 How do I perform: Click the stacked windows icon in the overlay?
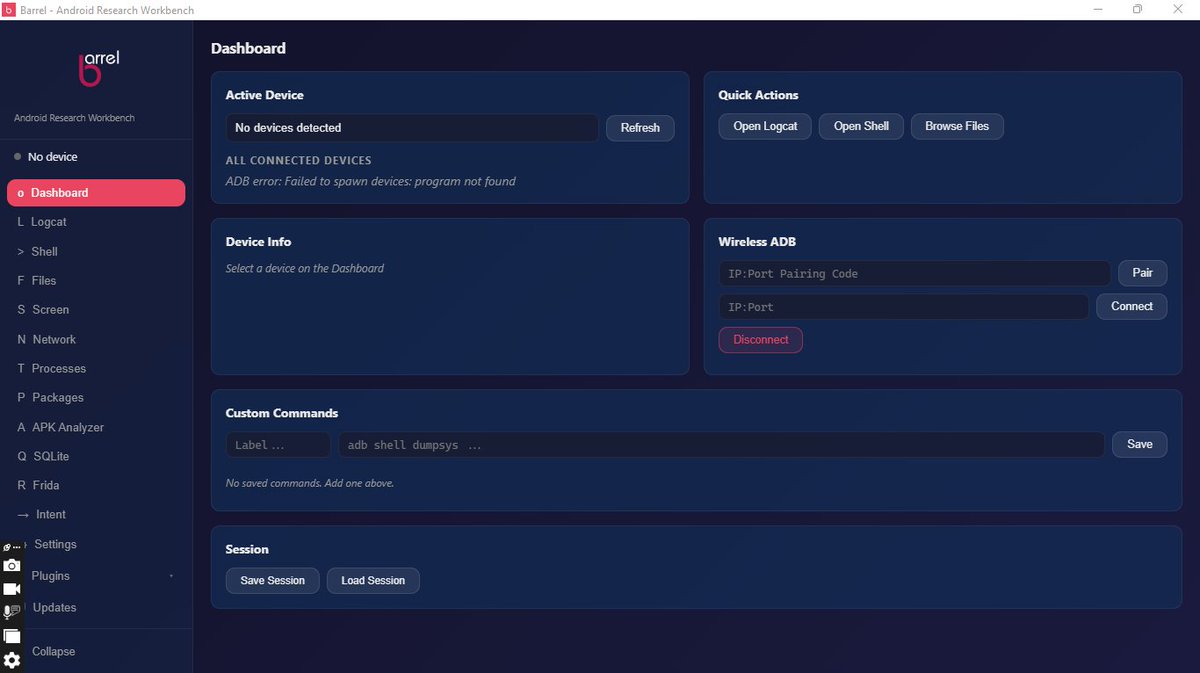pos(12,636)
